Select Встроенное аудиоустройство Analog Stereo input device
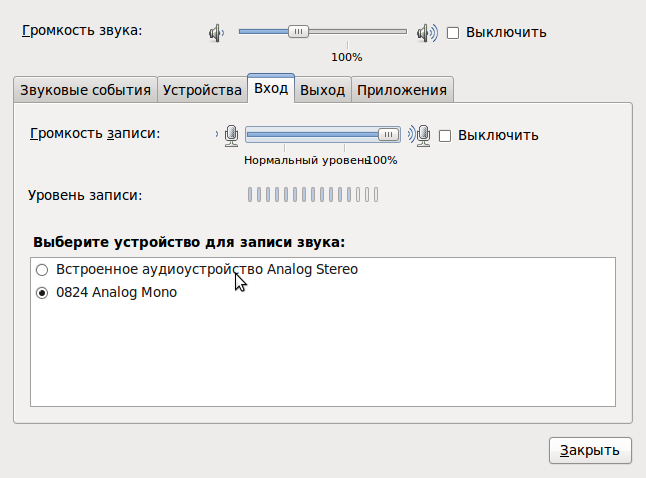This screenshot has width=646, height=478. click(42, 270)
